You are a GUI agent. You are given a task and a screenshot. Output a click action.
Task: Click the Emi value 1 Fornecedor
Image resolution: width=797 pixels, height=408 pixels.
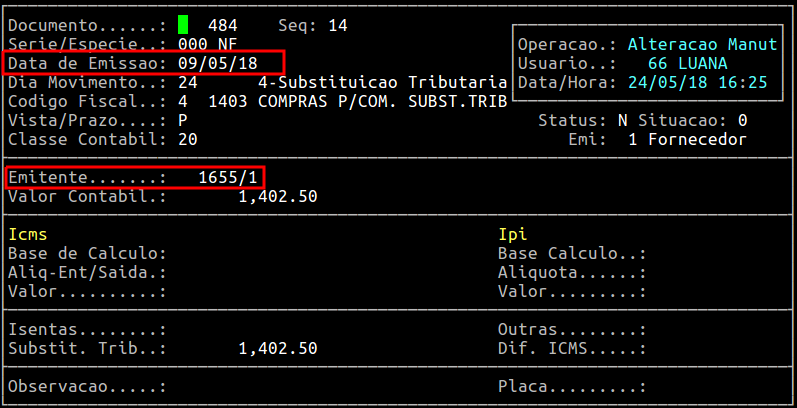point(688,139)
